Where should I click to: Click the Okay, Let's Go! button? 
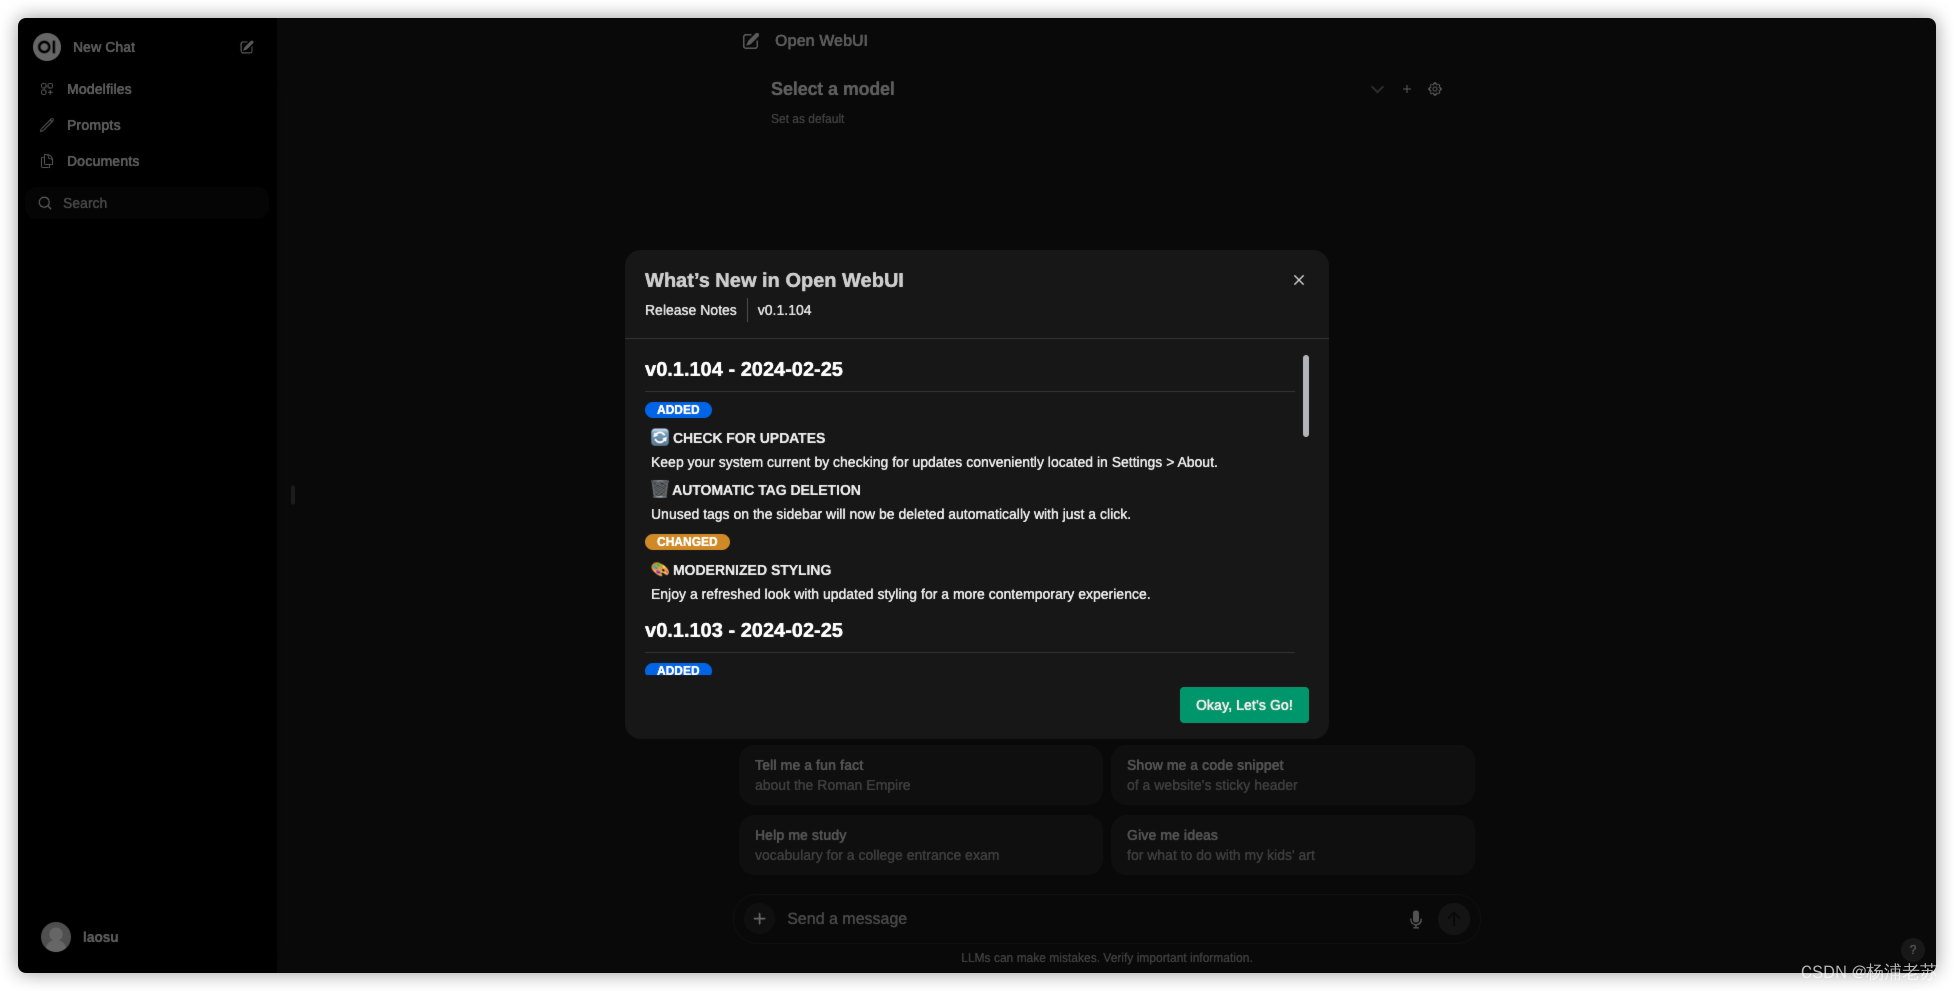(x=1244, y=705)
